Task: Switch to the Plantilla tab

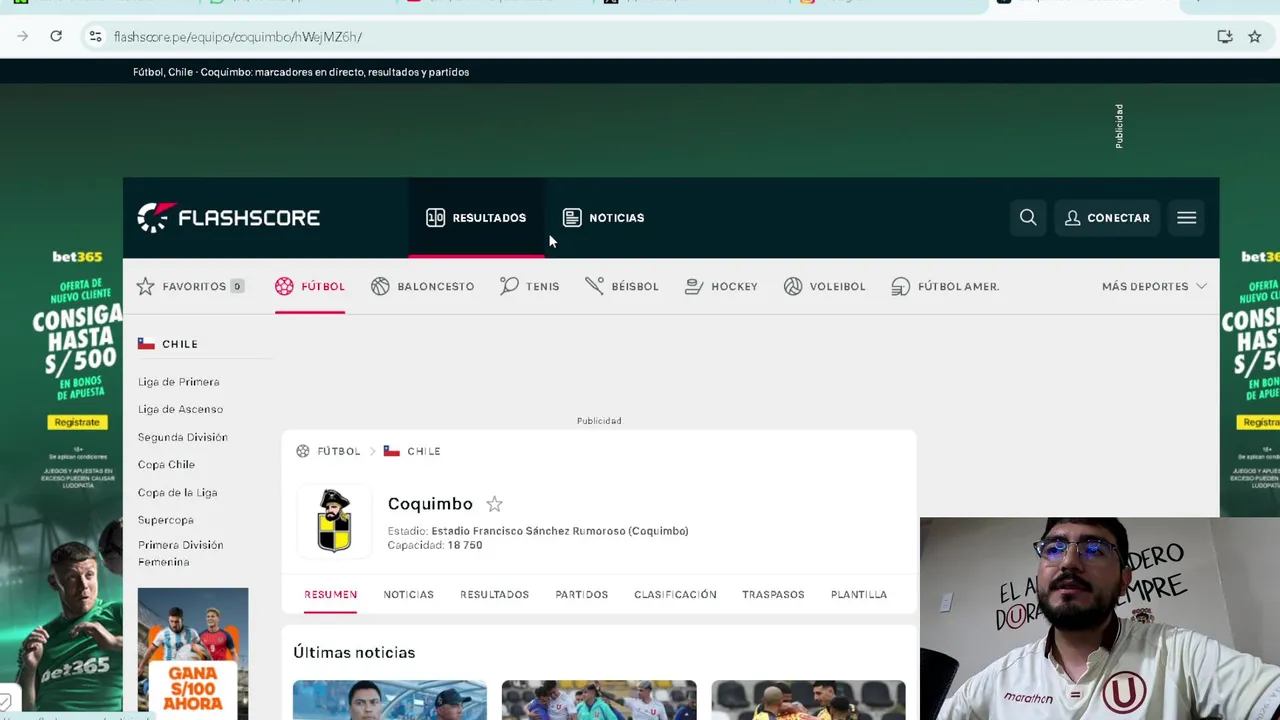Action: click(859, 594)
